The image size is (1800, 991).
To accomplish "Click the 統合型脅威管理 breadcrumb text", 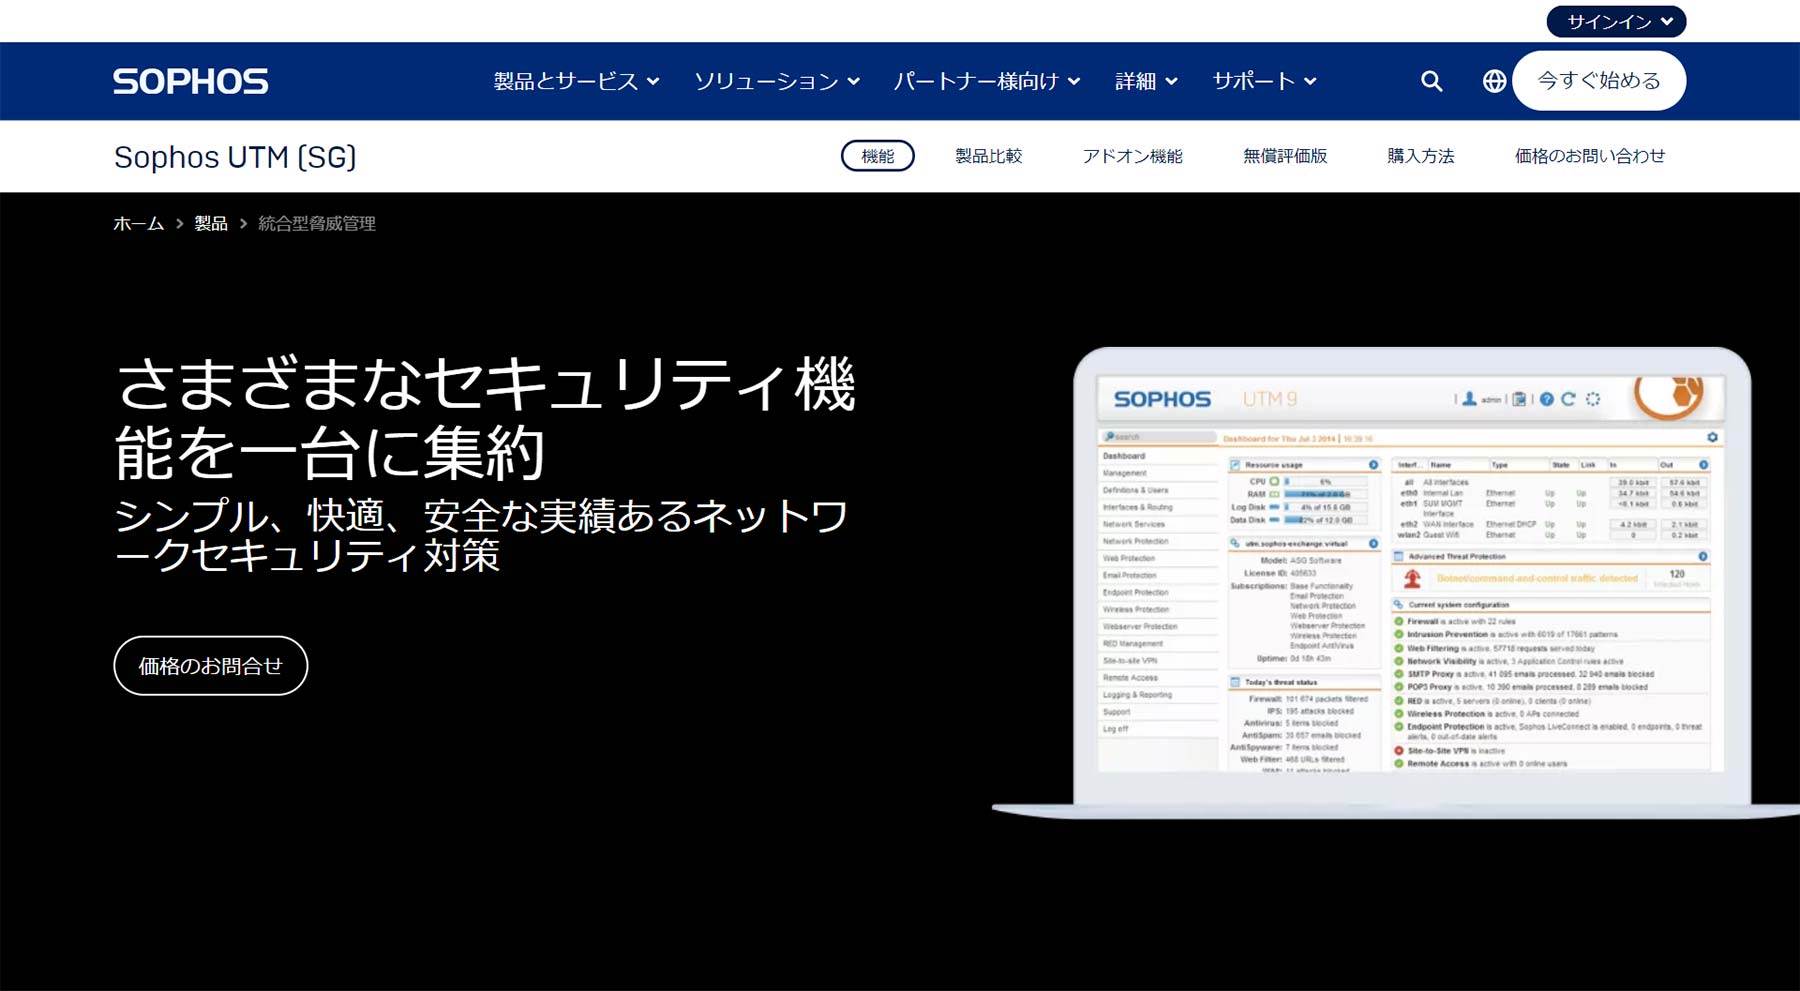I will coord(317,224).
